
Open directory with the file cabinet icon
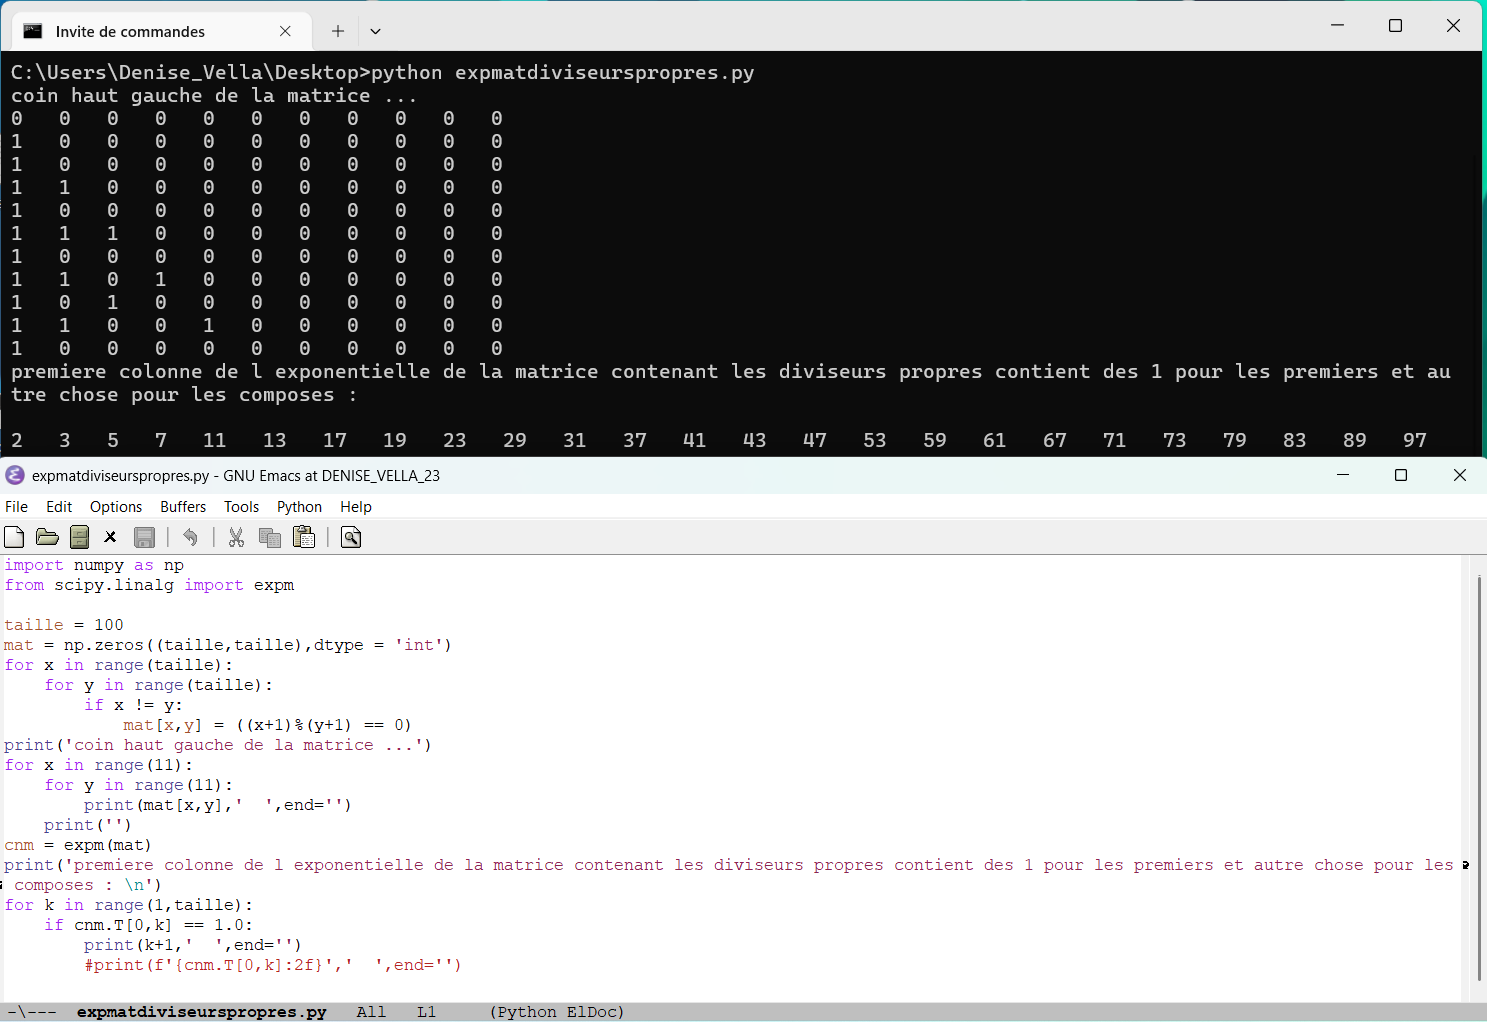click(x=80, y=538)
